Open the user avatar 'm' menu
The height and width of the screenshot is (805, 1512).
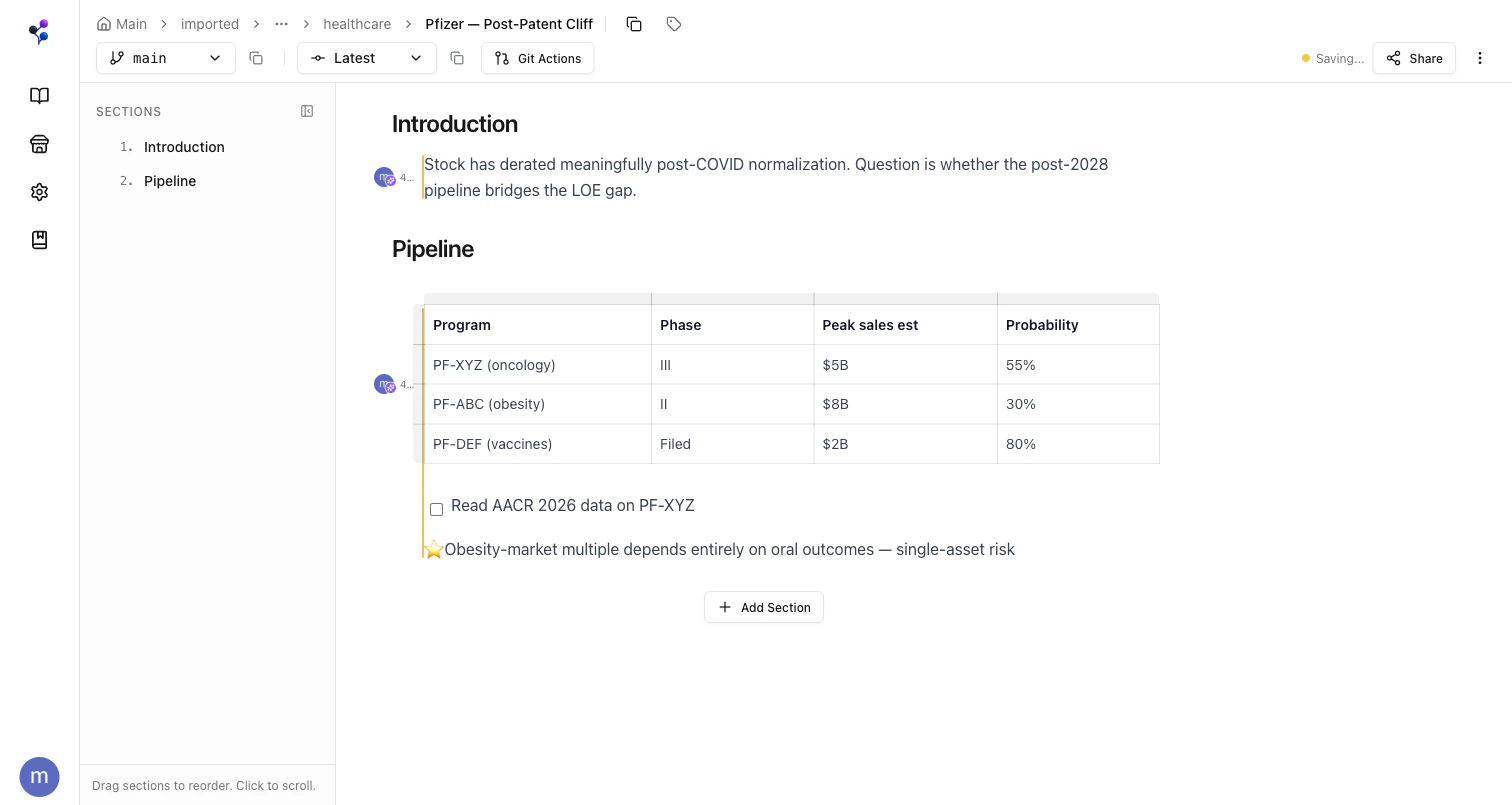pos(39,776)
